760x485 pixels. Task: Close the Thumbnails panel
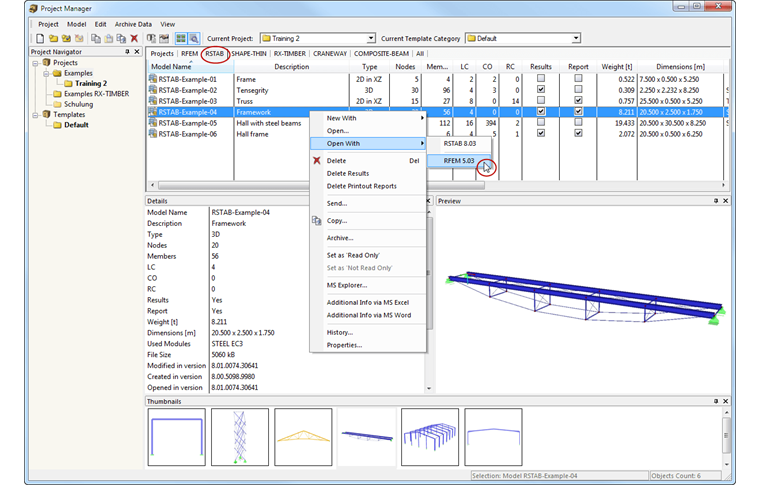pos(726,401)
